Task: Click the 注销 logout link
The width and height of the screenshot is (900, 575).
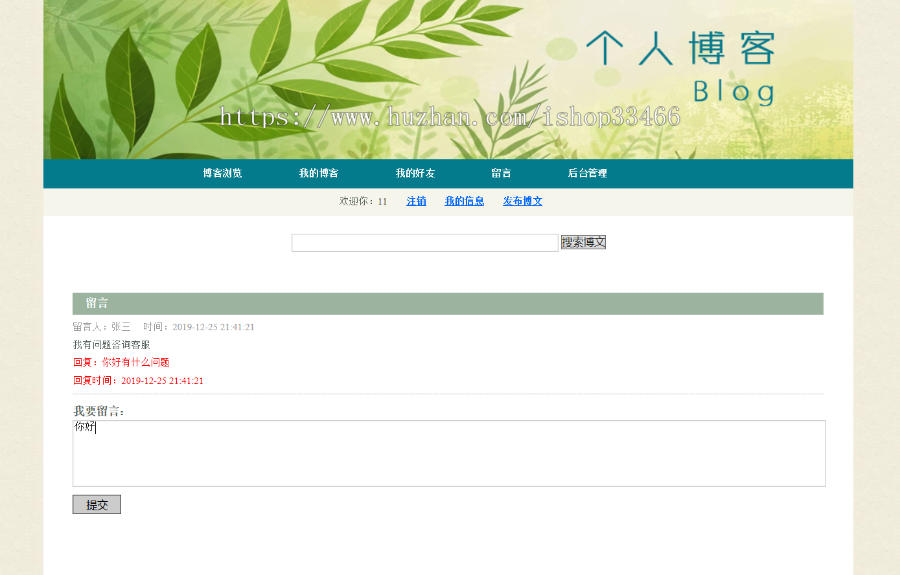Action: pos(416,201)
